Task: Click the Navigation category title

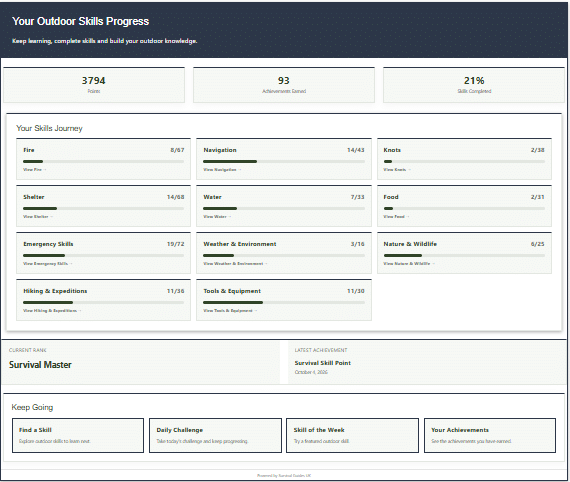Action: click(x=220, y=150)
